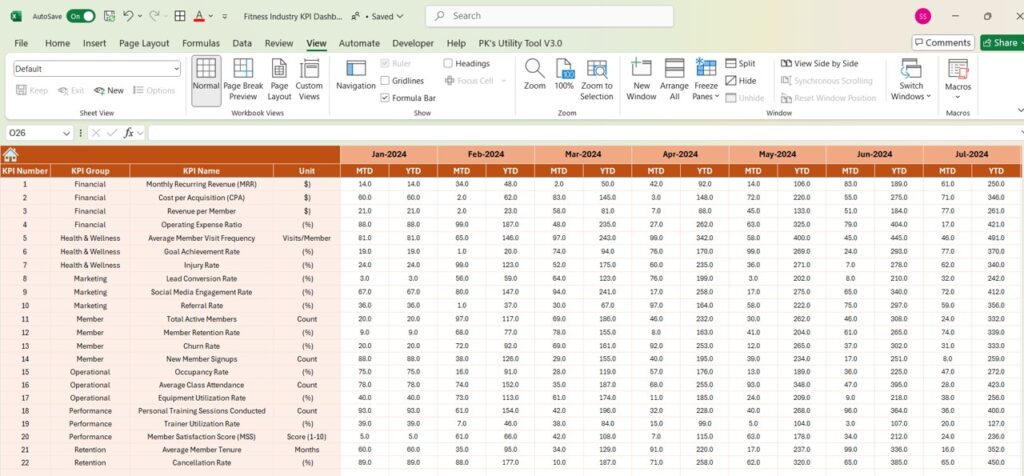Switch to the Formulas tab
Image resolution: width=1024 pixels, height=476 pixels.
[201, 43]
